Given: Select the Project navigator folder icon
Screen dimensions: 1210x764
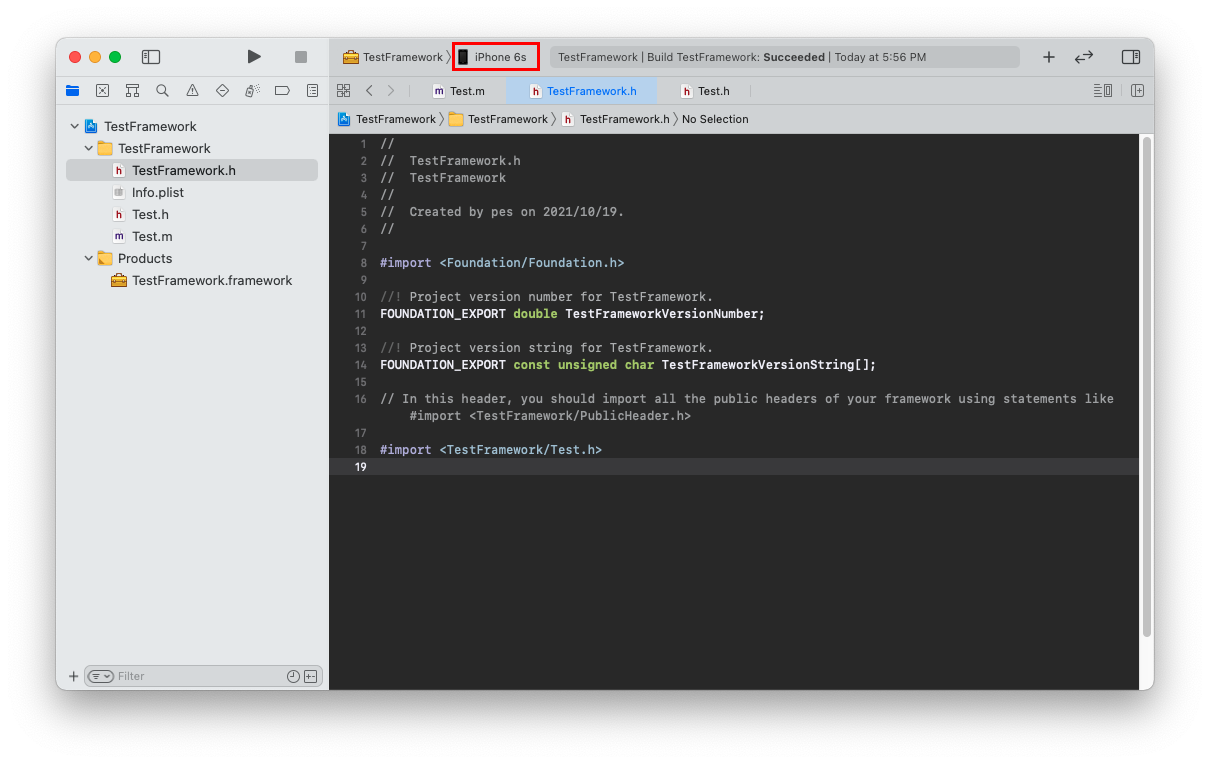Looking at the screenshot, I should click(73, 90).
